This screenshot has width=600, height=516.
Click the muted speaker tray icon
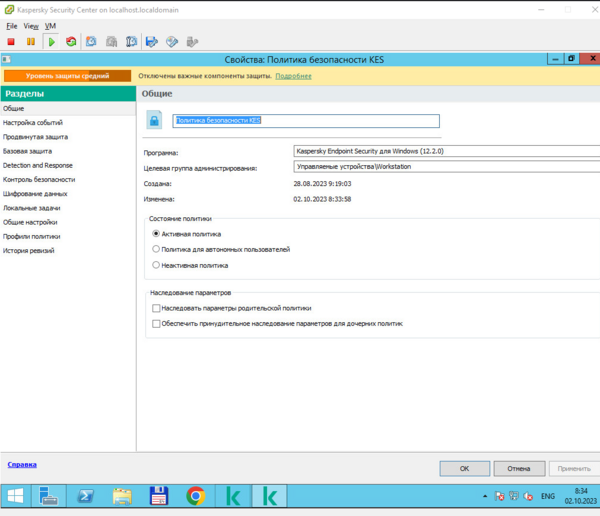528,496
